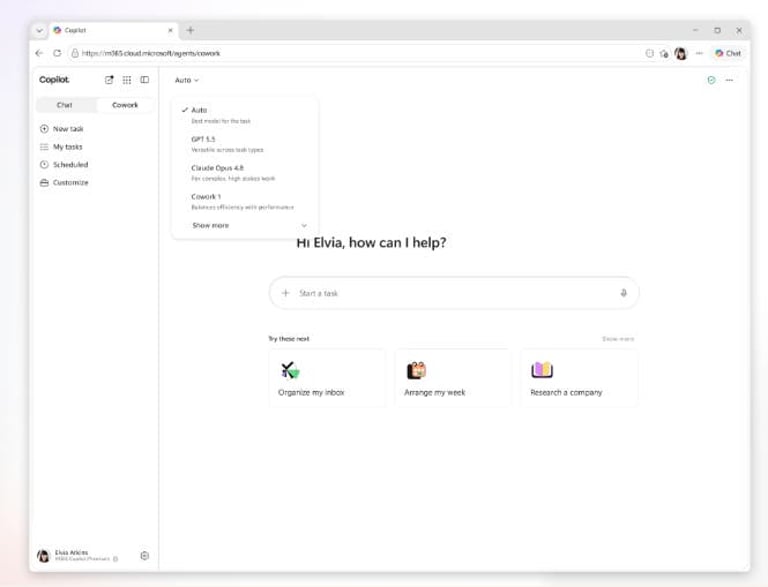Switch to the Cowork tab
The image size is (768, 587).
click(125, 105)
